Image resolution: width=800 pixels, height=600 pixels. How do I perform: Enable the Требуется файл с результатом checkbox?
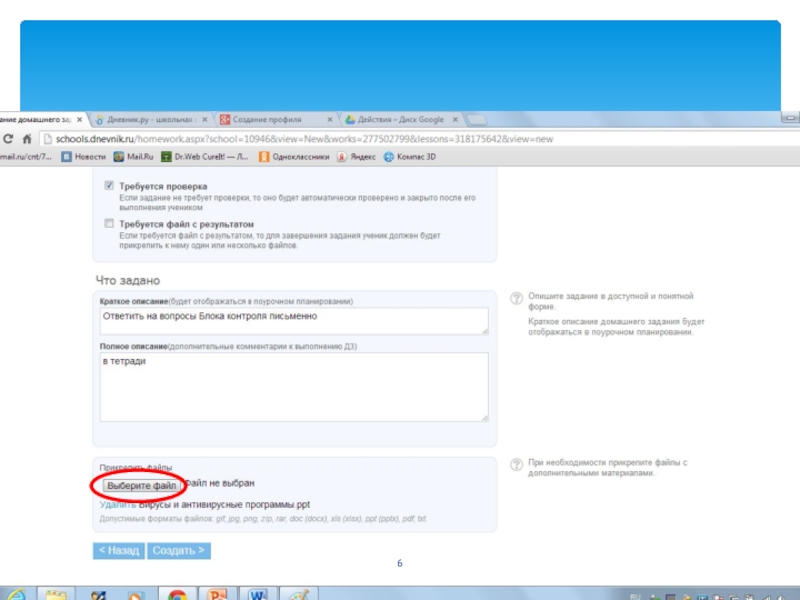pyautogui.click(x=109, y=223)
